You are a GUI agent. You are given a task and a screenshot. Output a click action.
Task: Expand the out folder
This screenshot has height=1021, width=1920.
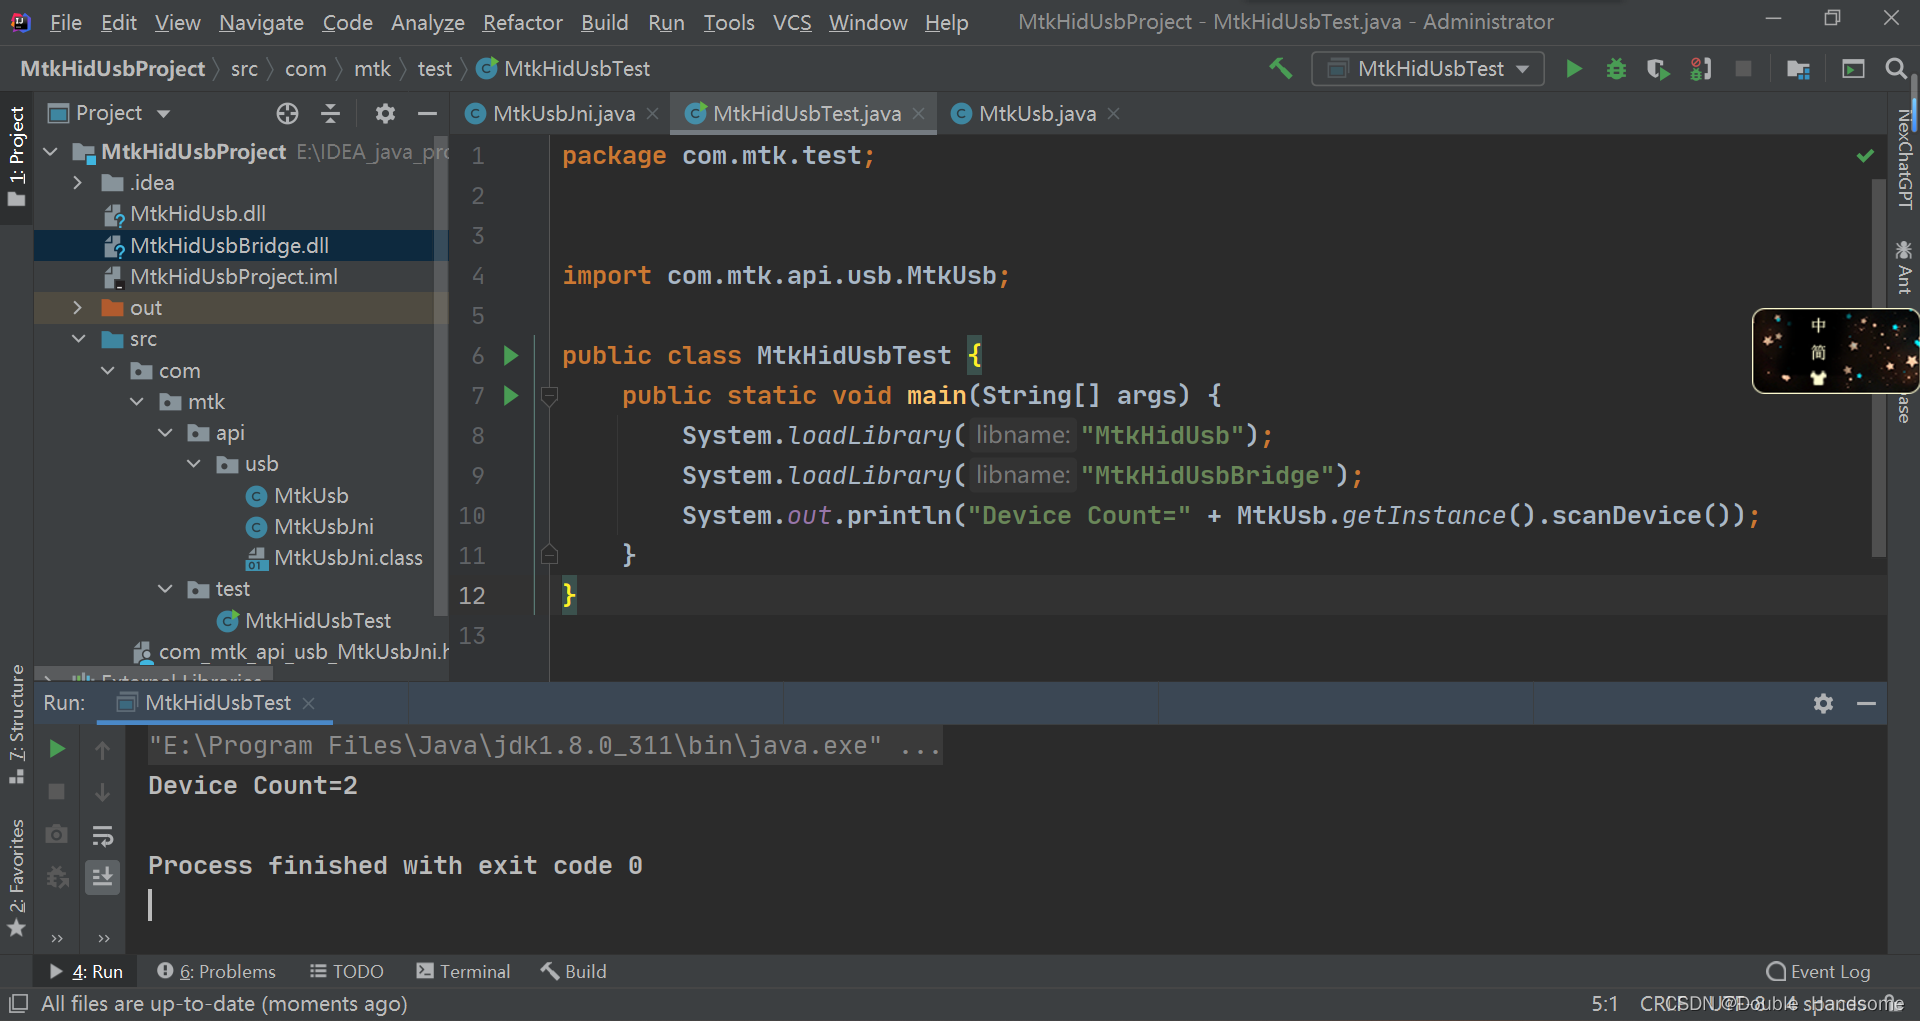[x=78, y=308]
